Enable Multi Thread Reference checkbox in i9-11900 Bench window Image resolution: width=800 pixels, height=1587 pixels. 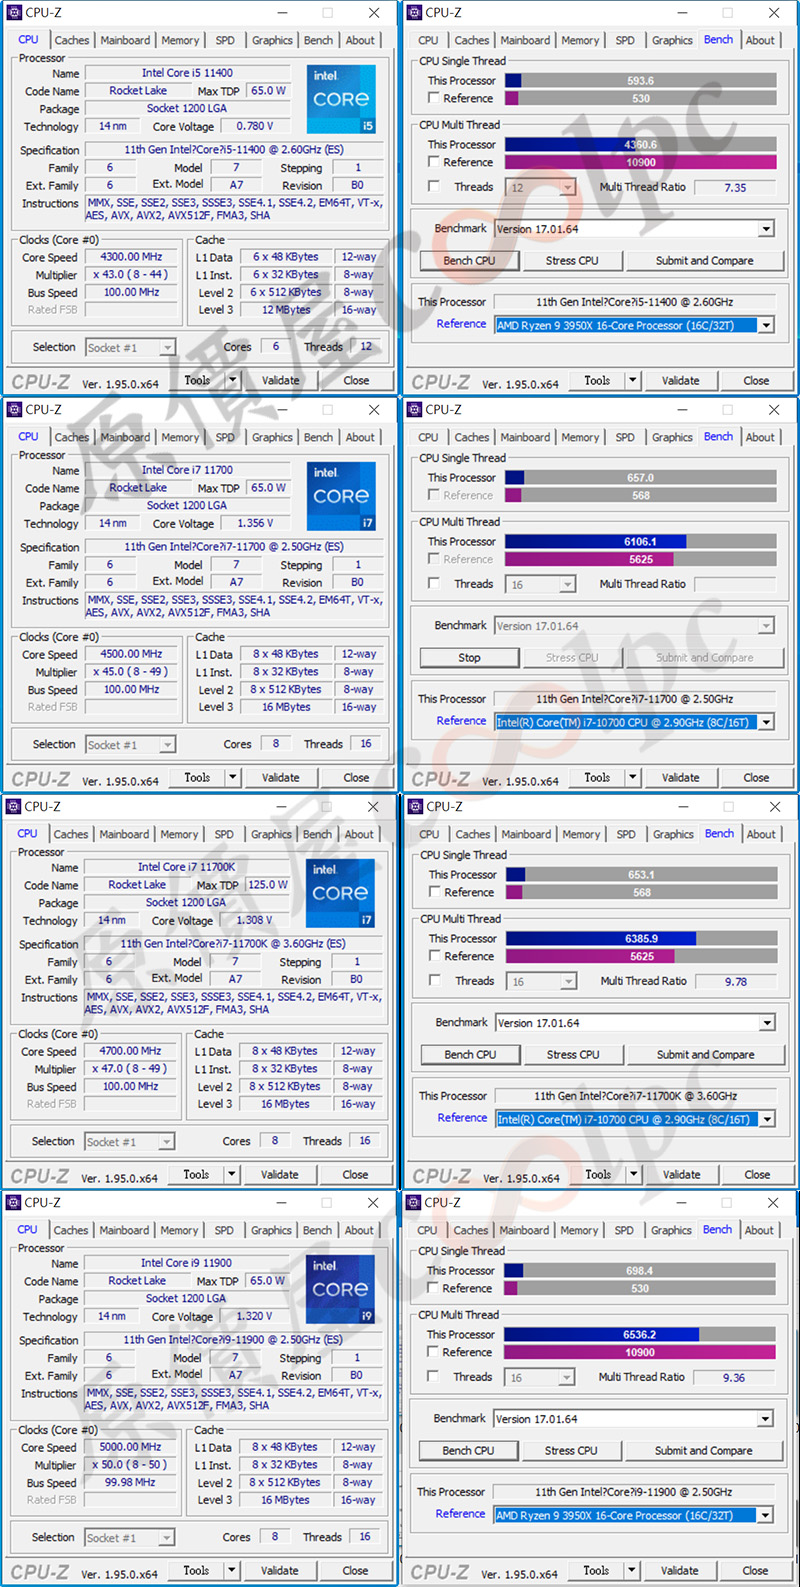pos(433,1352)
